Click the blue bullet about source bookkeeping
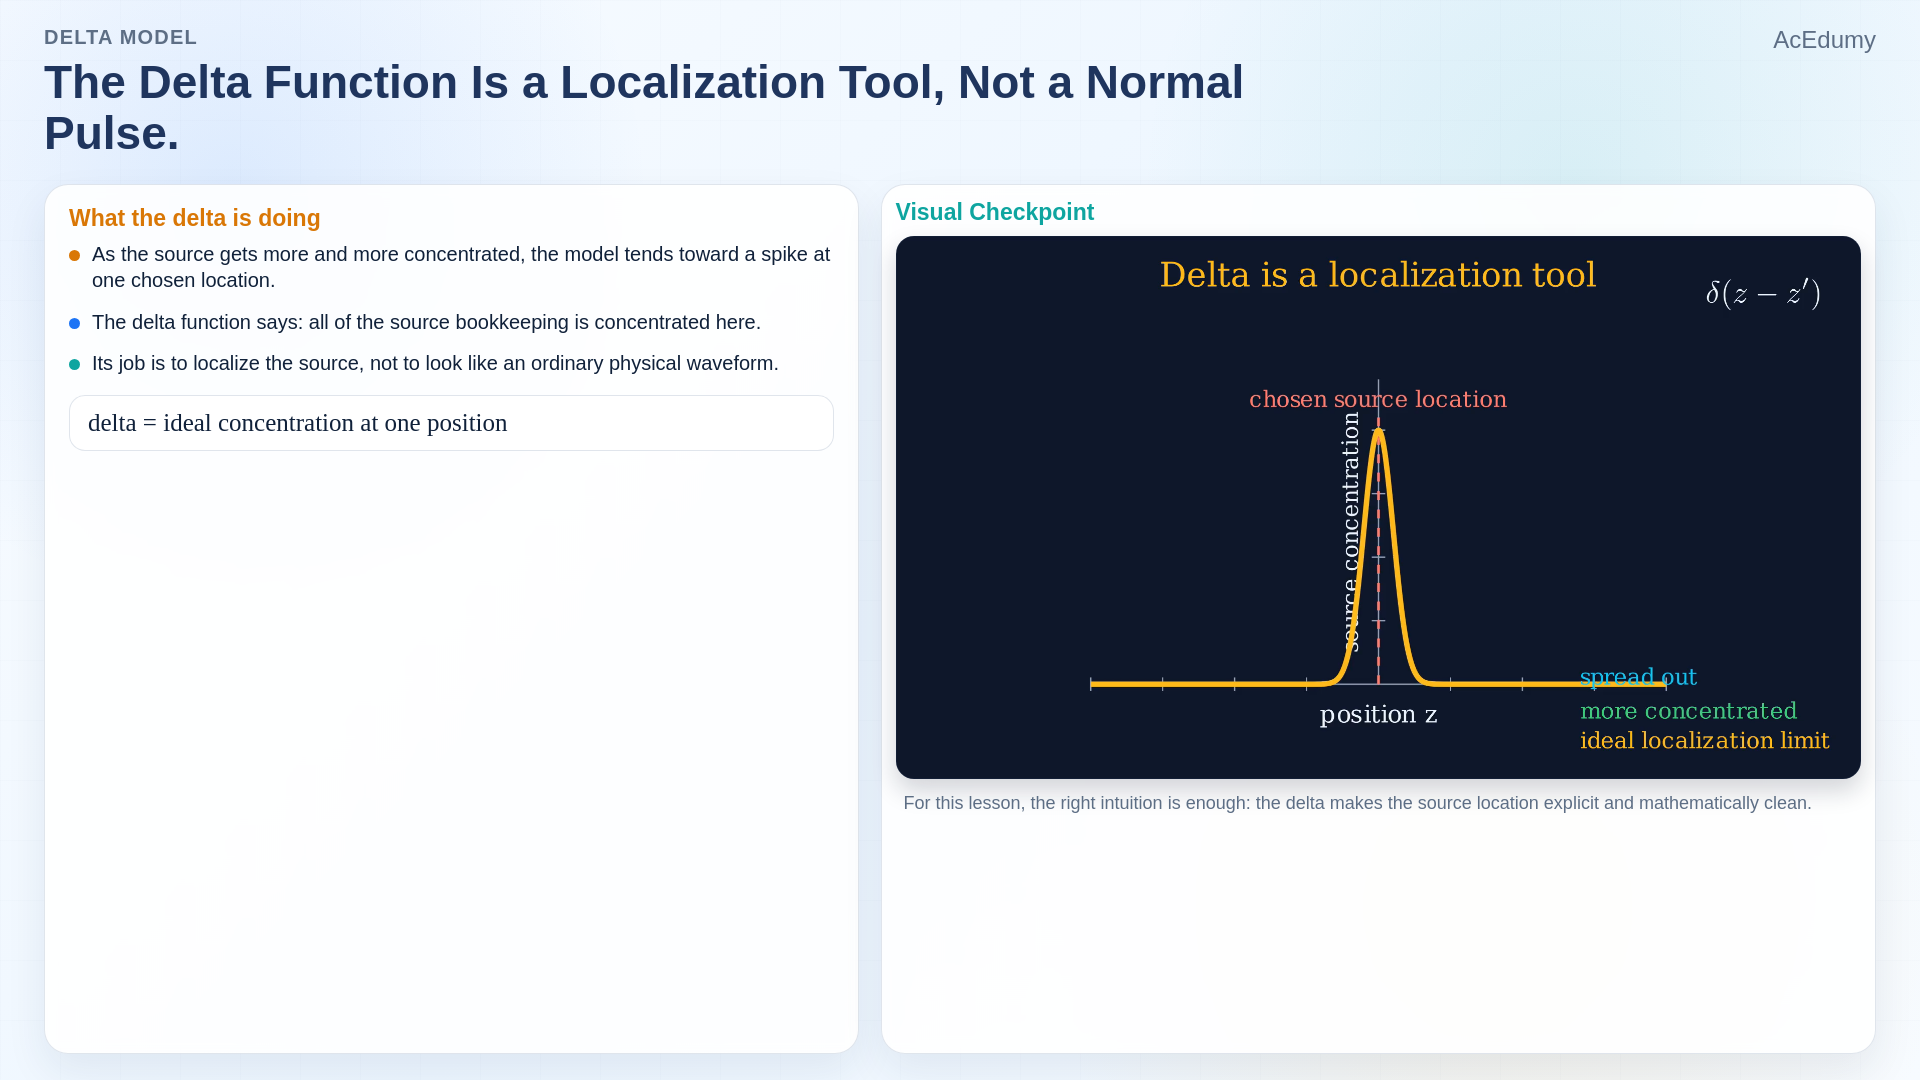 (74, 324)
